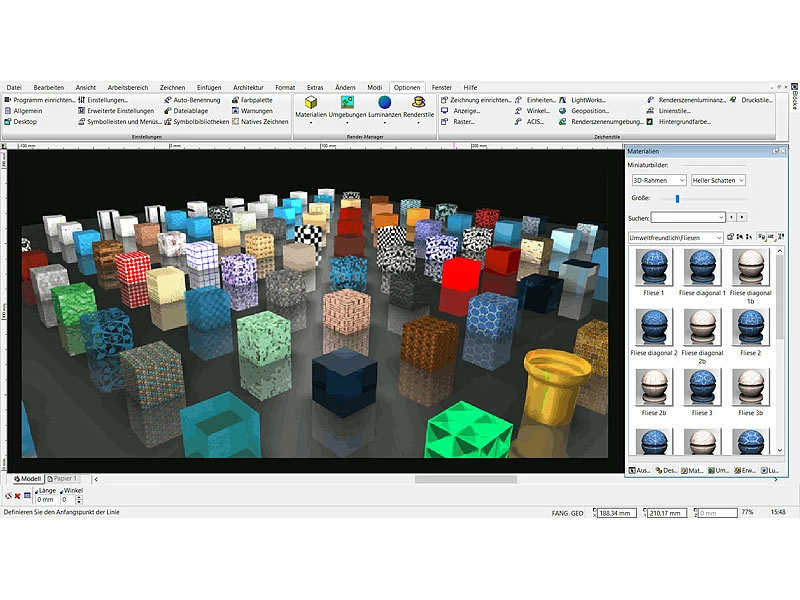The height and width of the screenshot is (600, 800).
Task: Toggle GEO mode in the status bar
Action: click(578, 513)
